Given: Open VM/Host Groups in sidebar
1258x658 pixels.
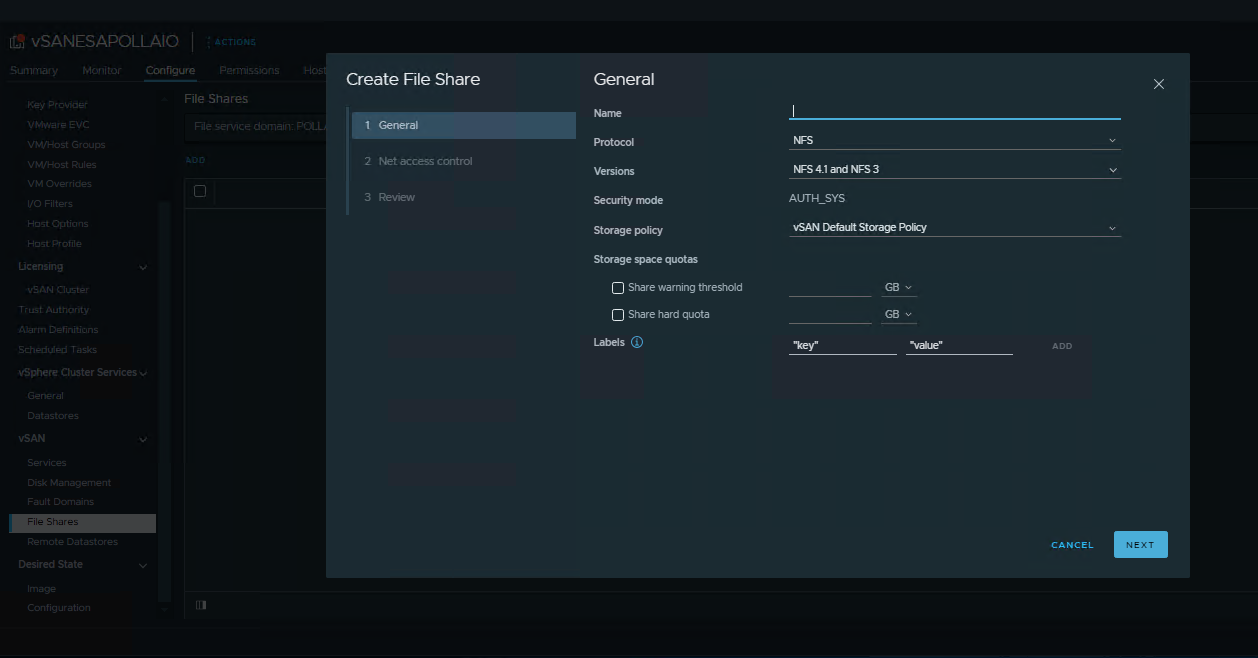Looking at the screenshot, I should [x=66, y=145].
